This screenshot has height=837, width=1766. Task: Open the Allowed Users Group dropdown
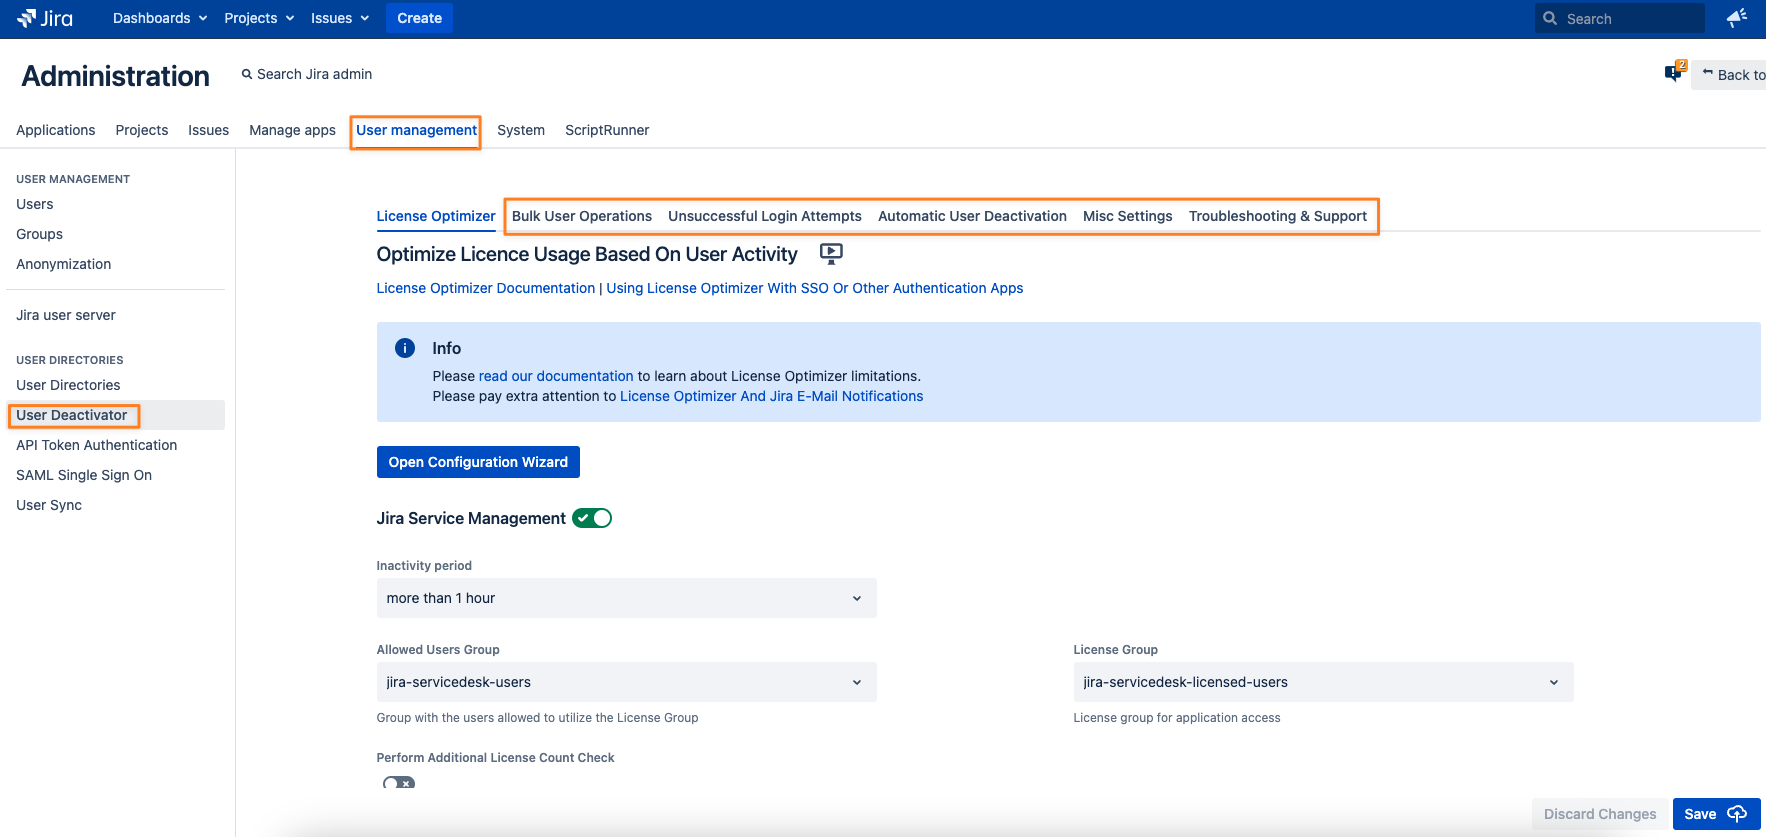click(x=626, y=682)
